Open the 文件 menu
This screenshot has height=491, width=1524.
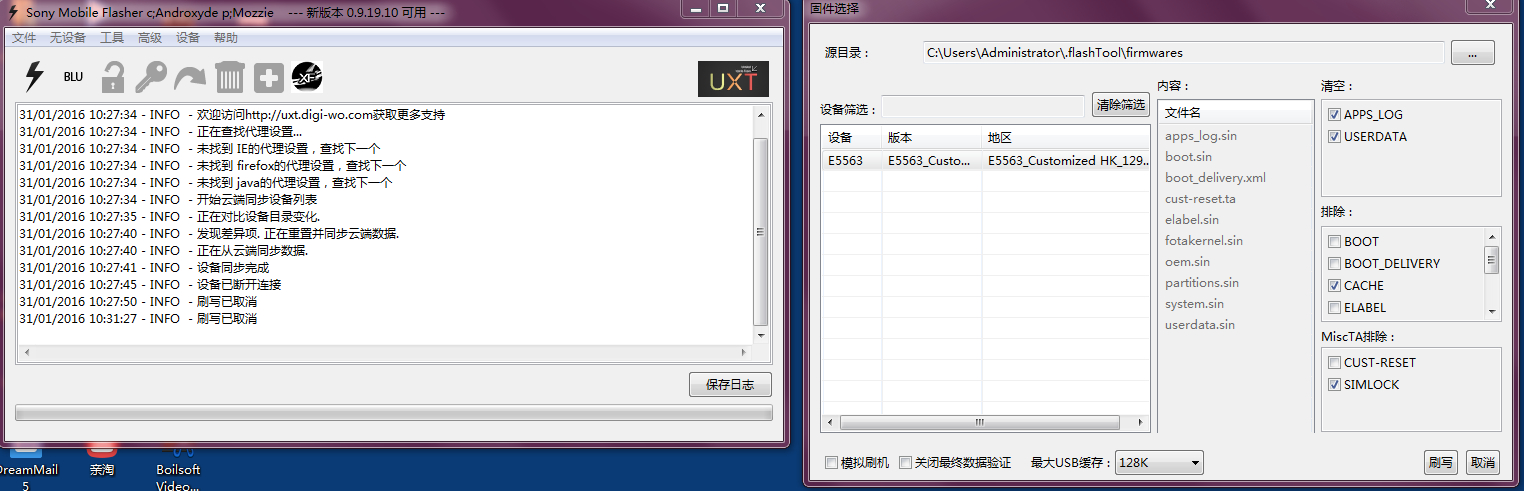pos(24,38)
